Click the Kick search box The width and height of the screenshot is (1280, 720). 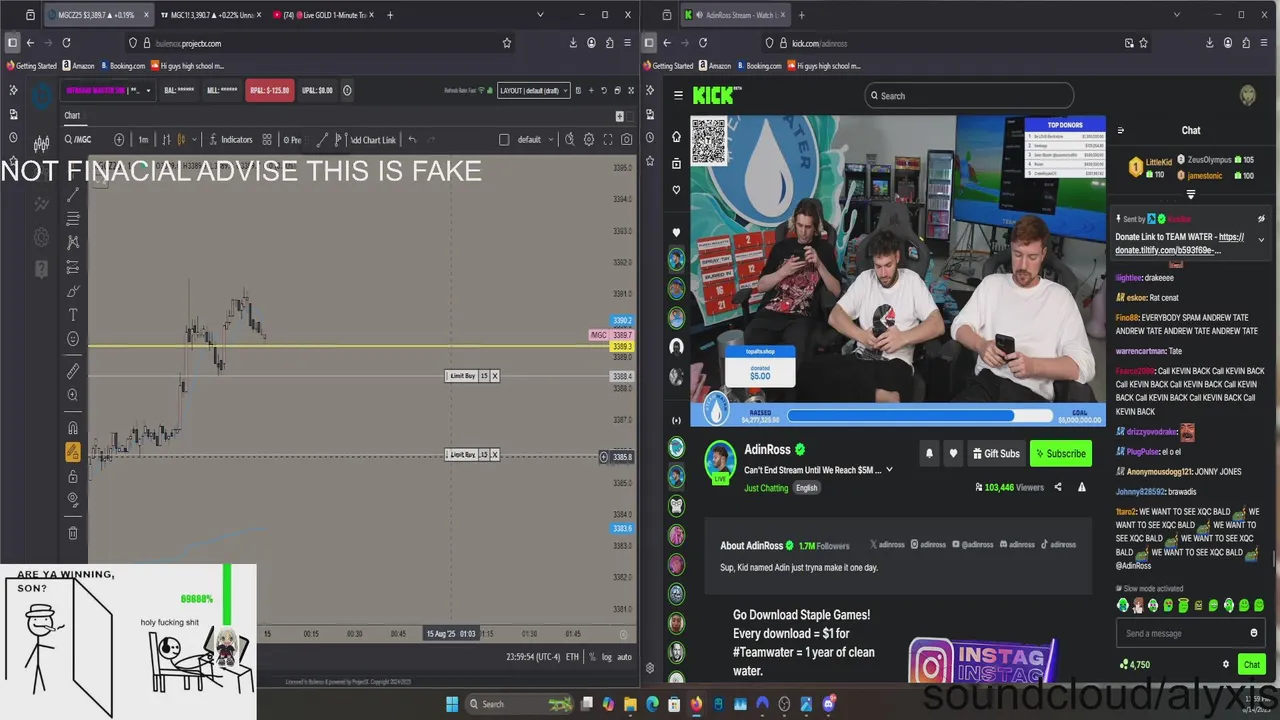(969, 96)
